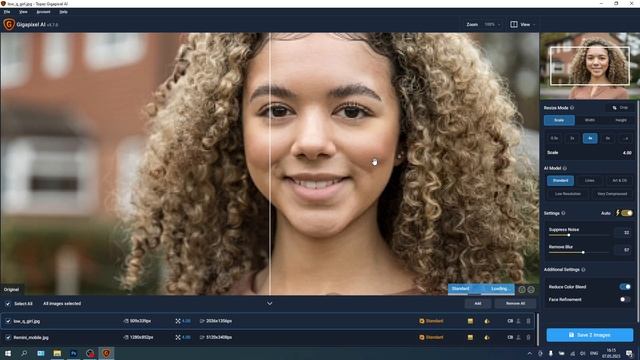Click the CB color bleed icon in low_q_girl.jpg row
Screen dimensions: 640x360
pyautogui.click(x=510, y=321)
